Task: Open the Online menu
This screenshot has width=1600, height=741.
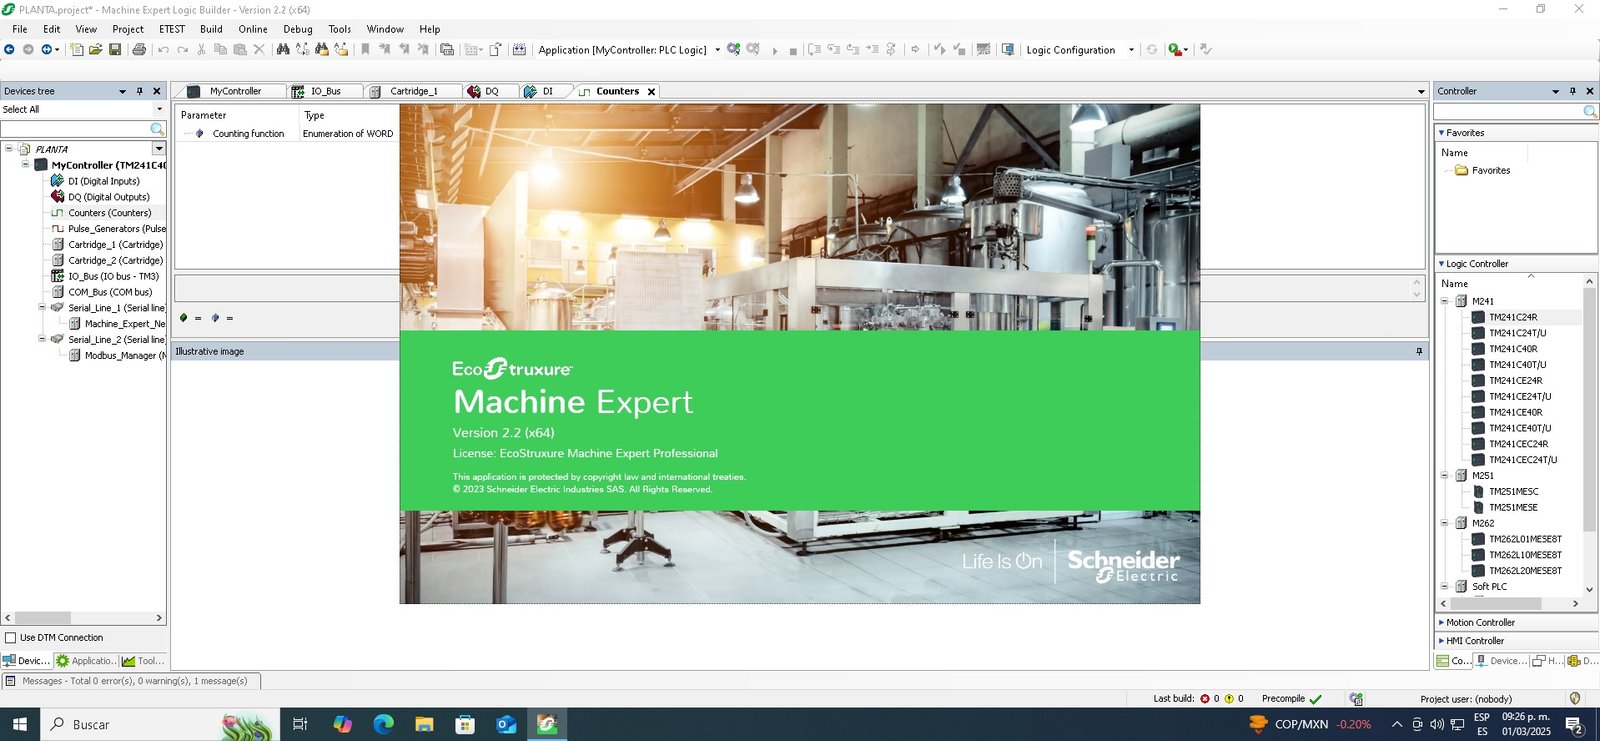Action: (x=253, y=29)
